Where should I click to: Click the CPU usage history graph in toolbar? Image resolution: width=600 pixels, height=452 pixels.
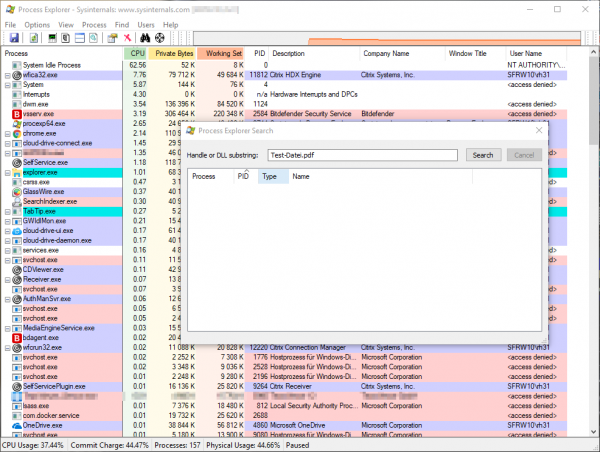point(387,38)
